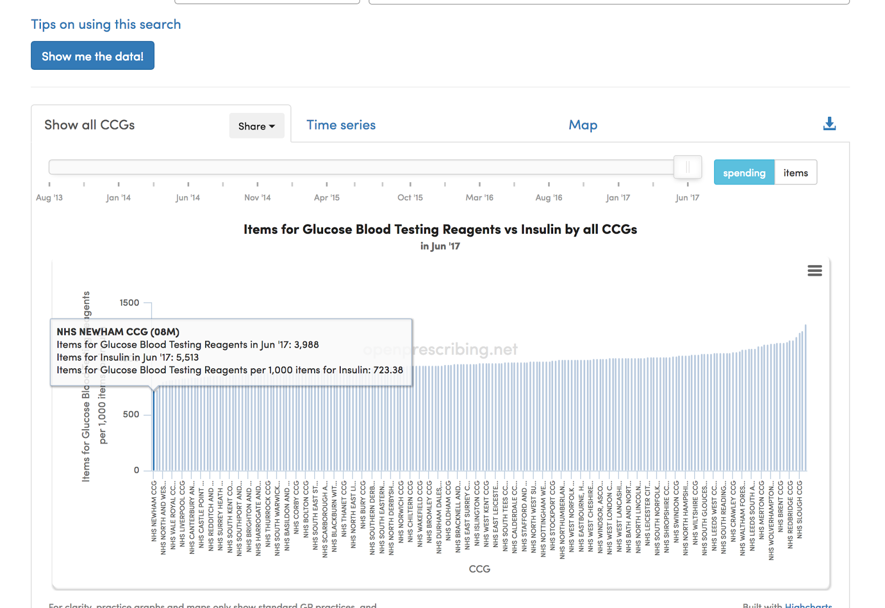Toggle the chart to spending
885x608 pixels.
(744, 173)
